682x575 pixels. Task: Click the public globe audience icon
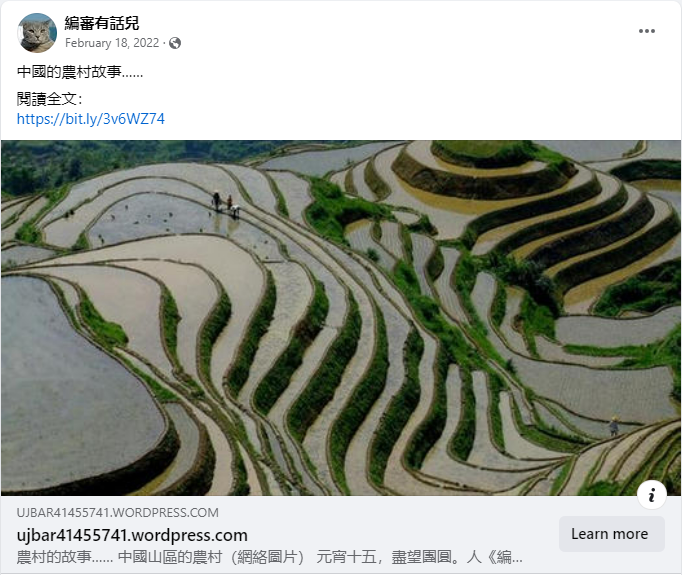point(175,43)
